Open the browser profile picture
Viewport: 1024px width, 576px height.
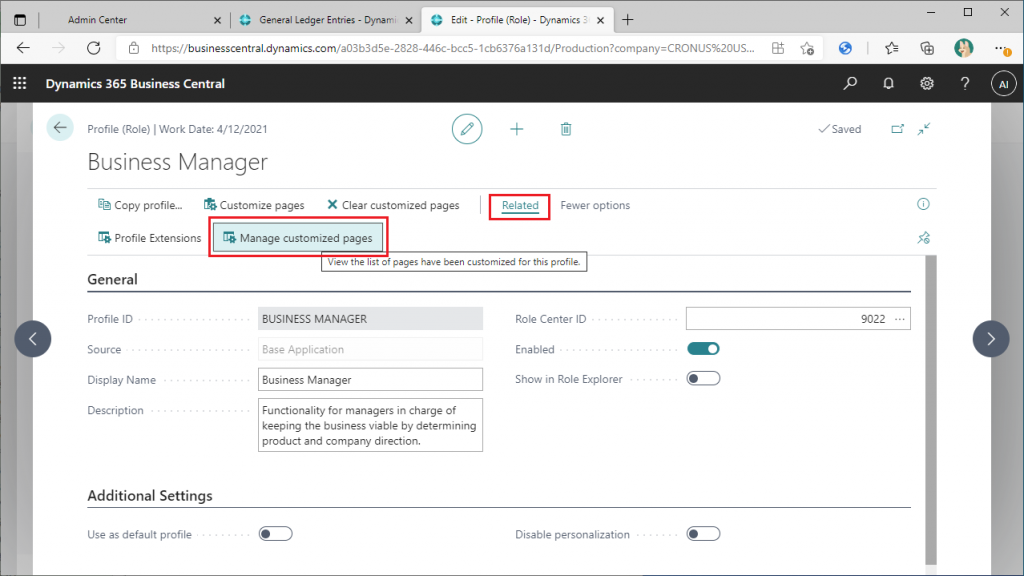coord(963,48)
